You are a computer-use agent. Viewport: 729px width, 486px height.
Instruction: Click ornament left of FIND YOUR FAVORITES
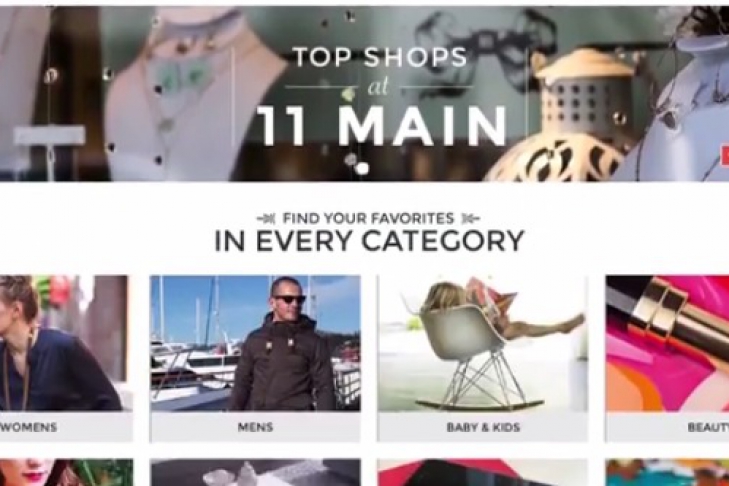(266, 218)
